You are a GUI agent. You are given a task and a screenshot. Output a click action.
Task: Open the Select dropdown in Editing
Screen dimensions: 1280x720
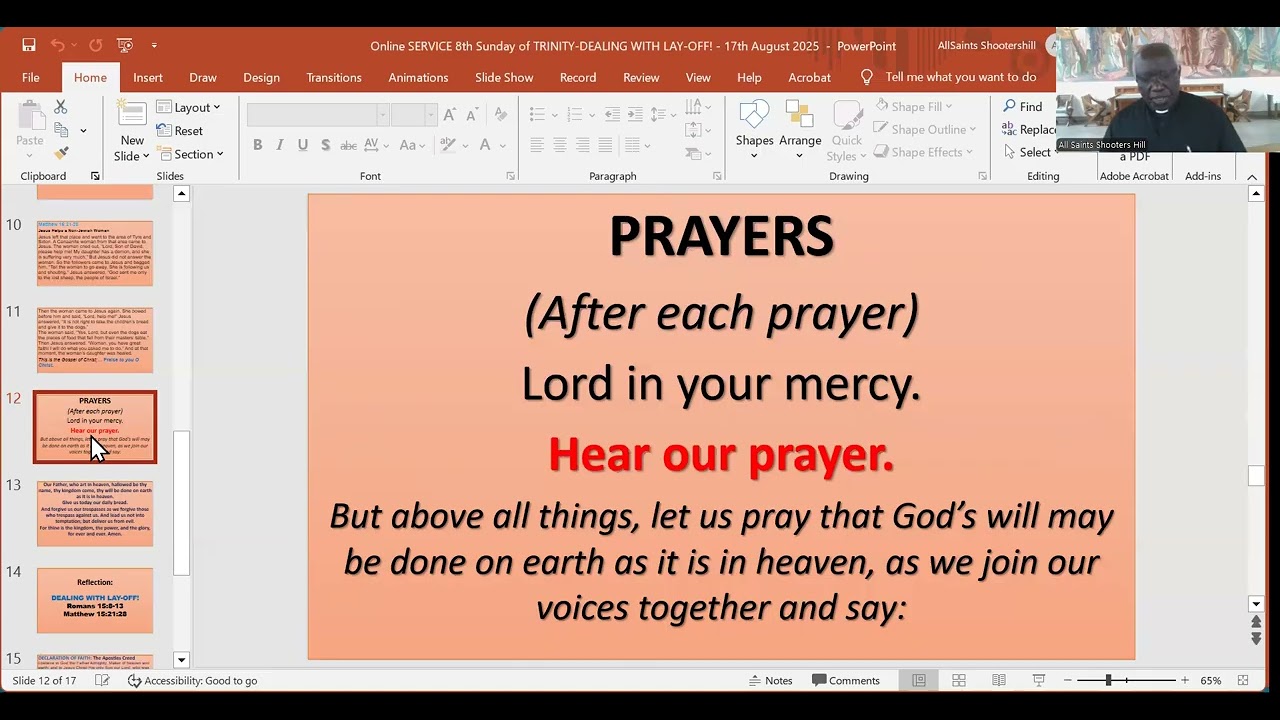tap(1030, 152)
